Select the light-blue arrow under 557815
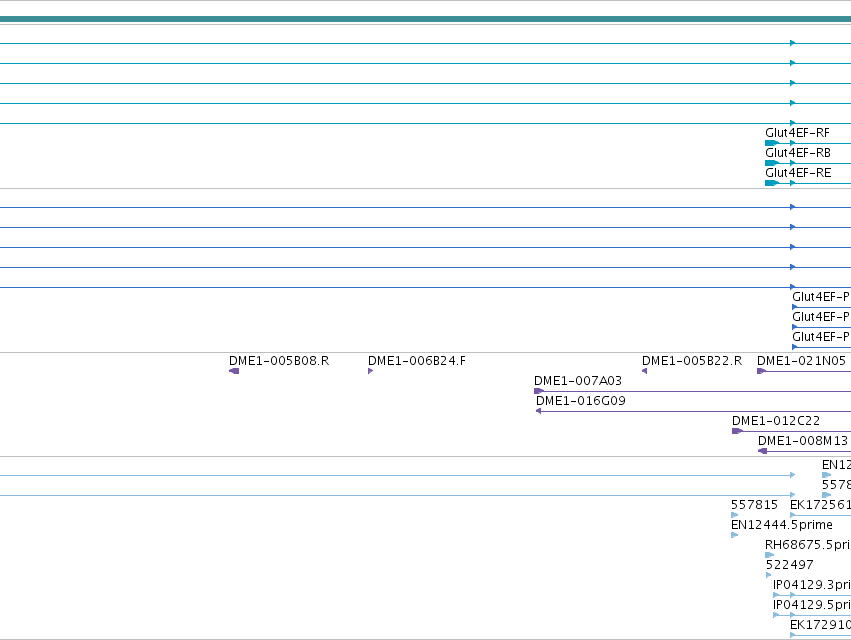This screenshot has height=640, width=851. 734,515
